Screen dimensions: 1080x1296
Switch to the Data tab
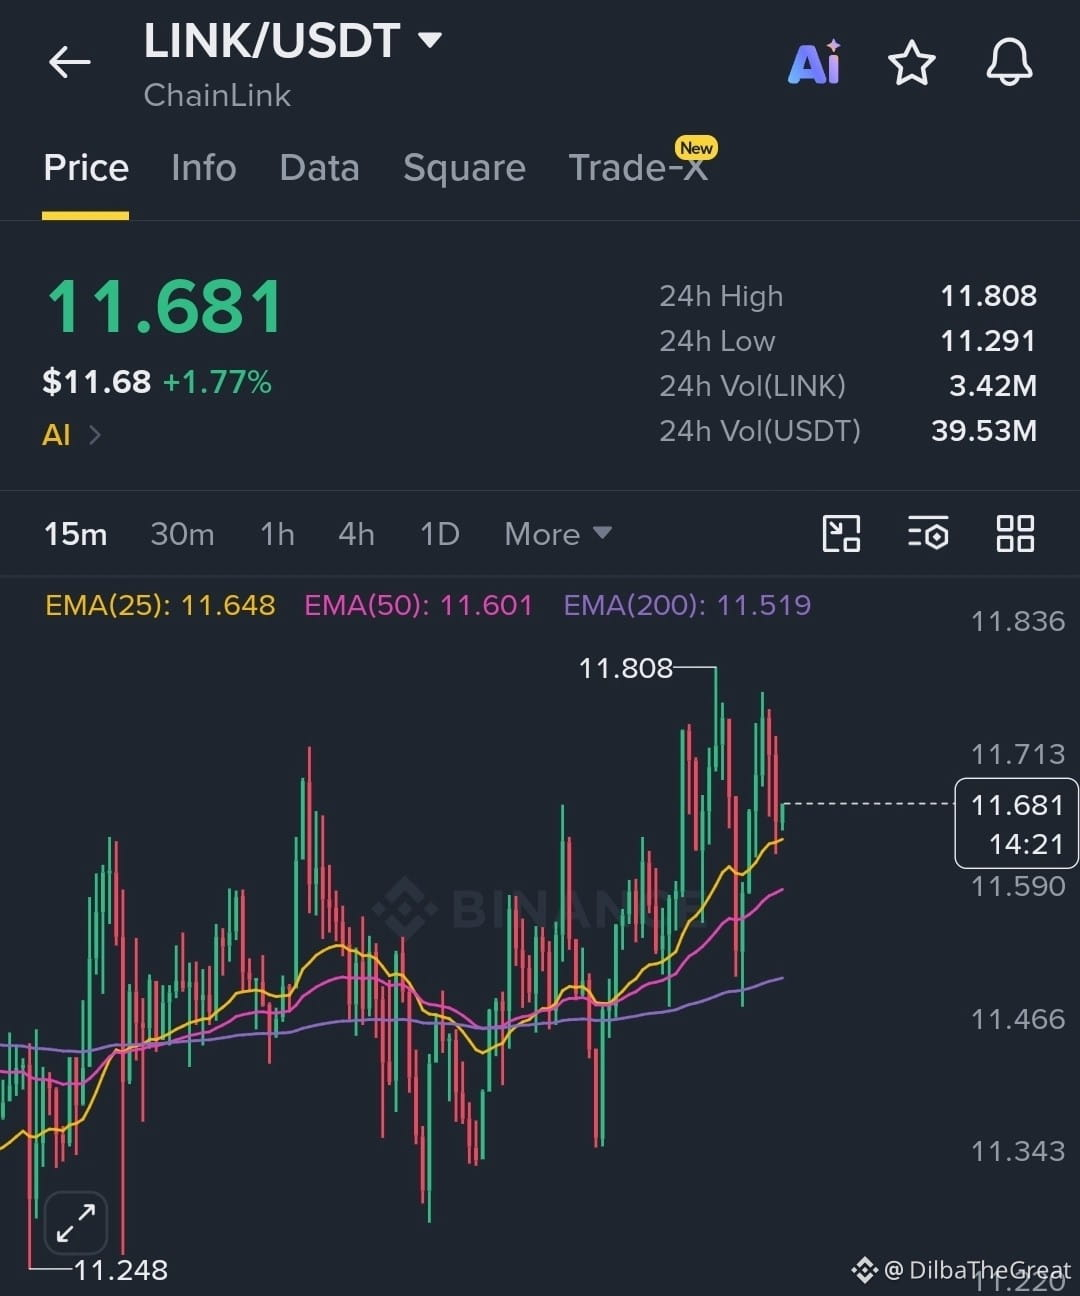(x=319, y=168)
